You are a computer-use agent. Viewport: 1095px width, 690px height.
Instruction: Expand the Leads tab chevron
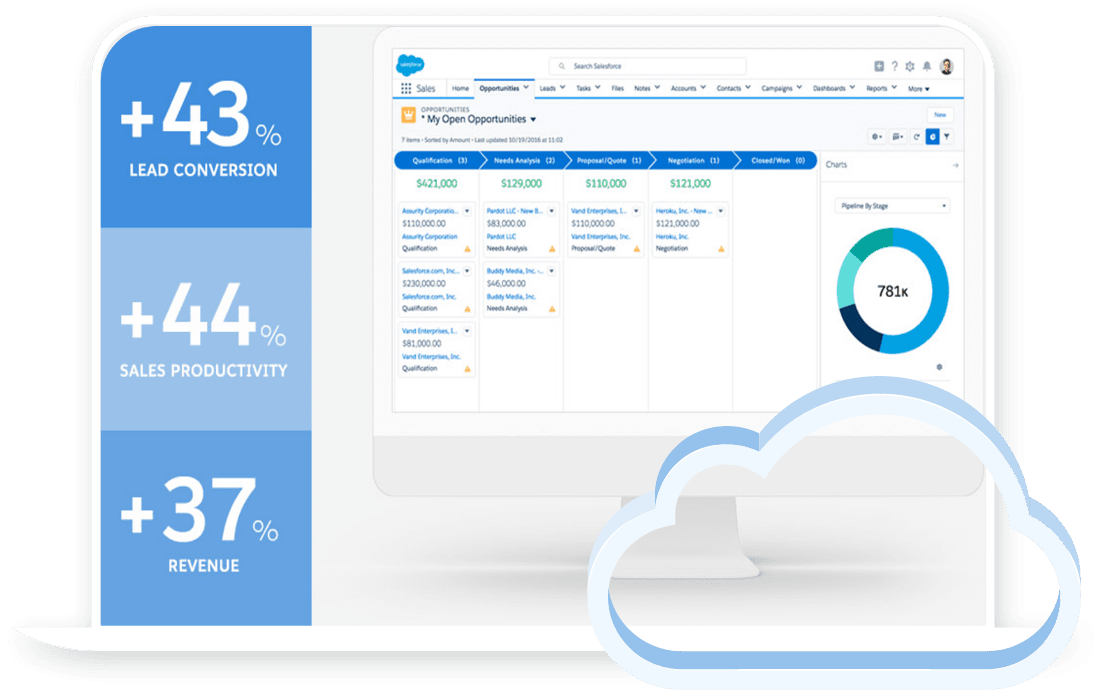pyautogui.click(x=562, y=88)
